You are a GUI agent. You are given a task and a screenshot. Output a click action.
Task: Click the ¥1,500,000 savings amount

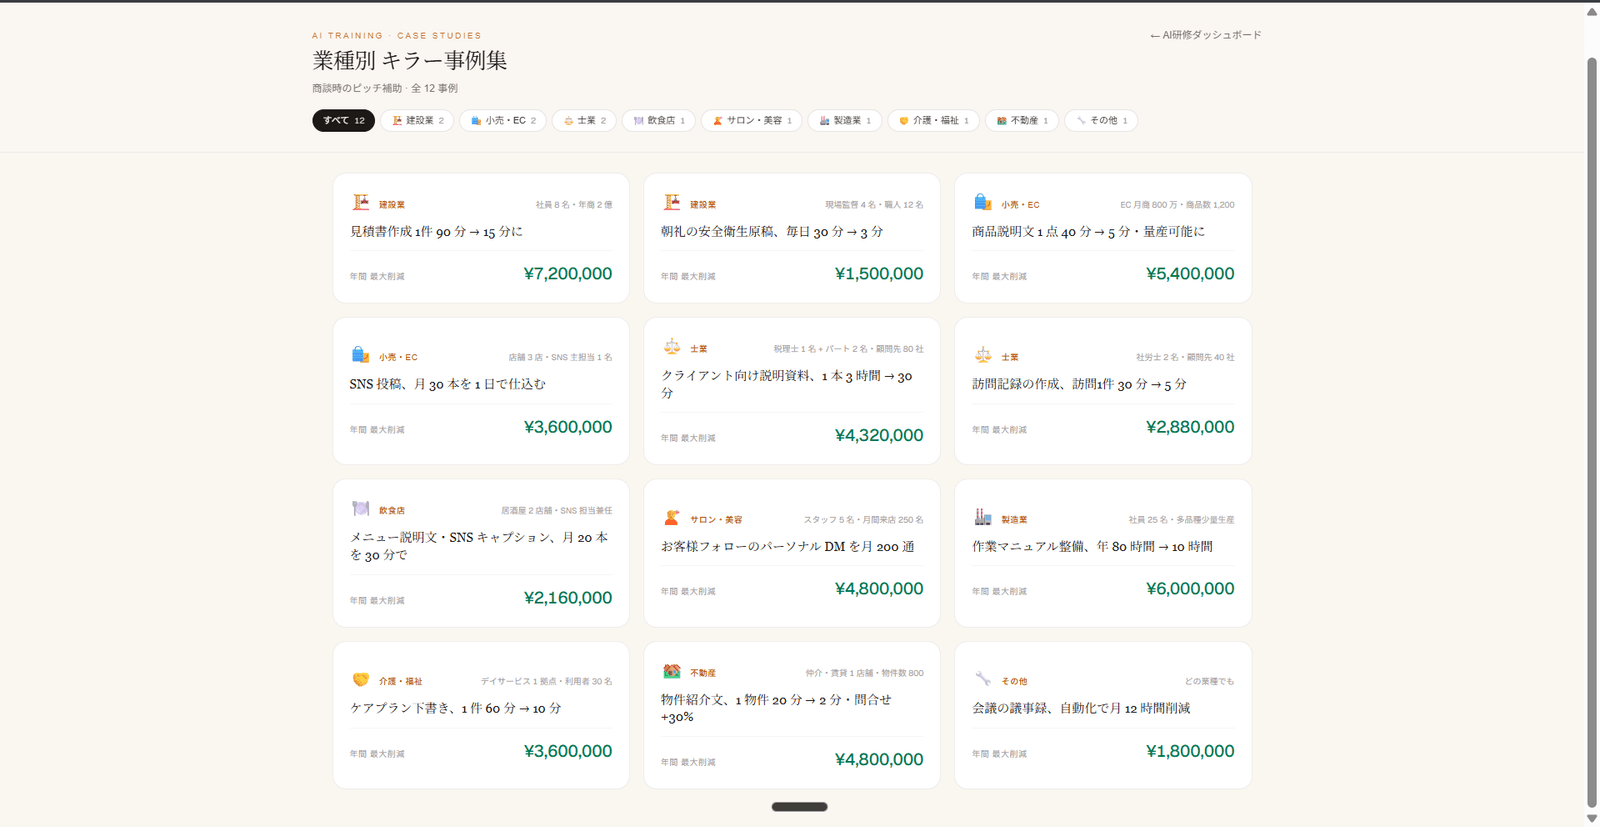(x=879, y=274)
